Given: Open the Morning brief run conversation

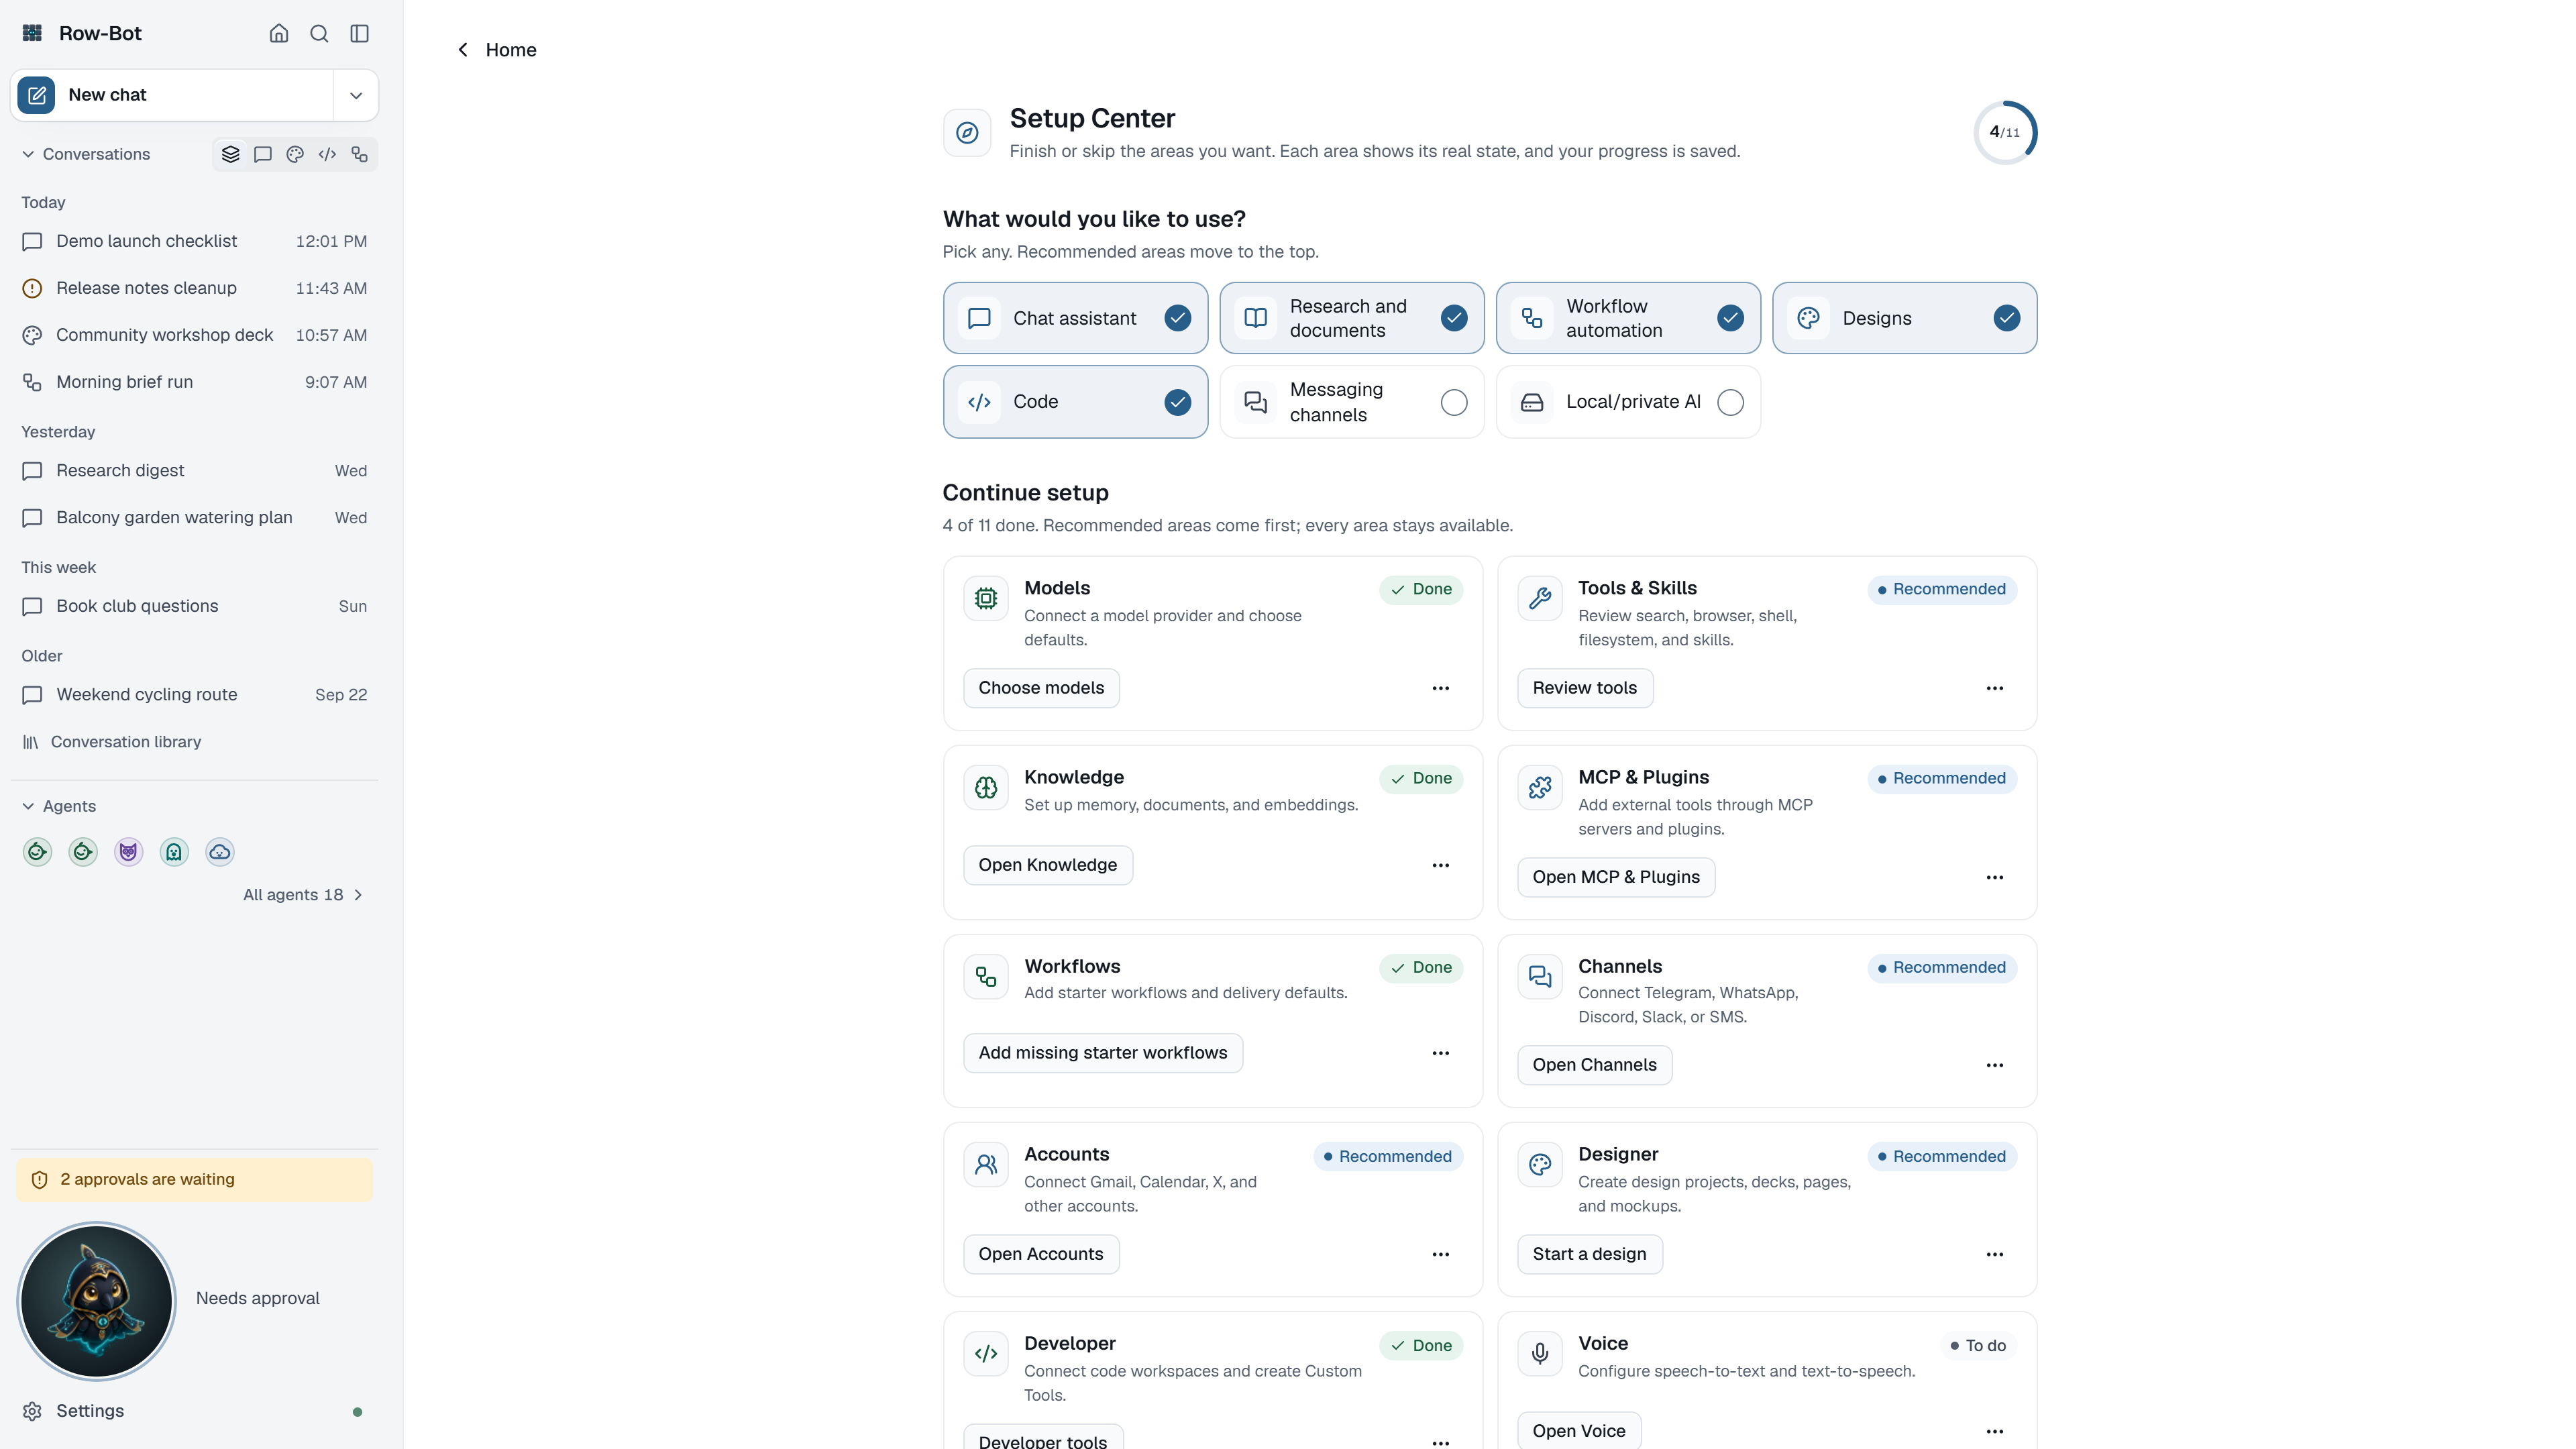Looking at the screenshot, I should tap(194, 382).
